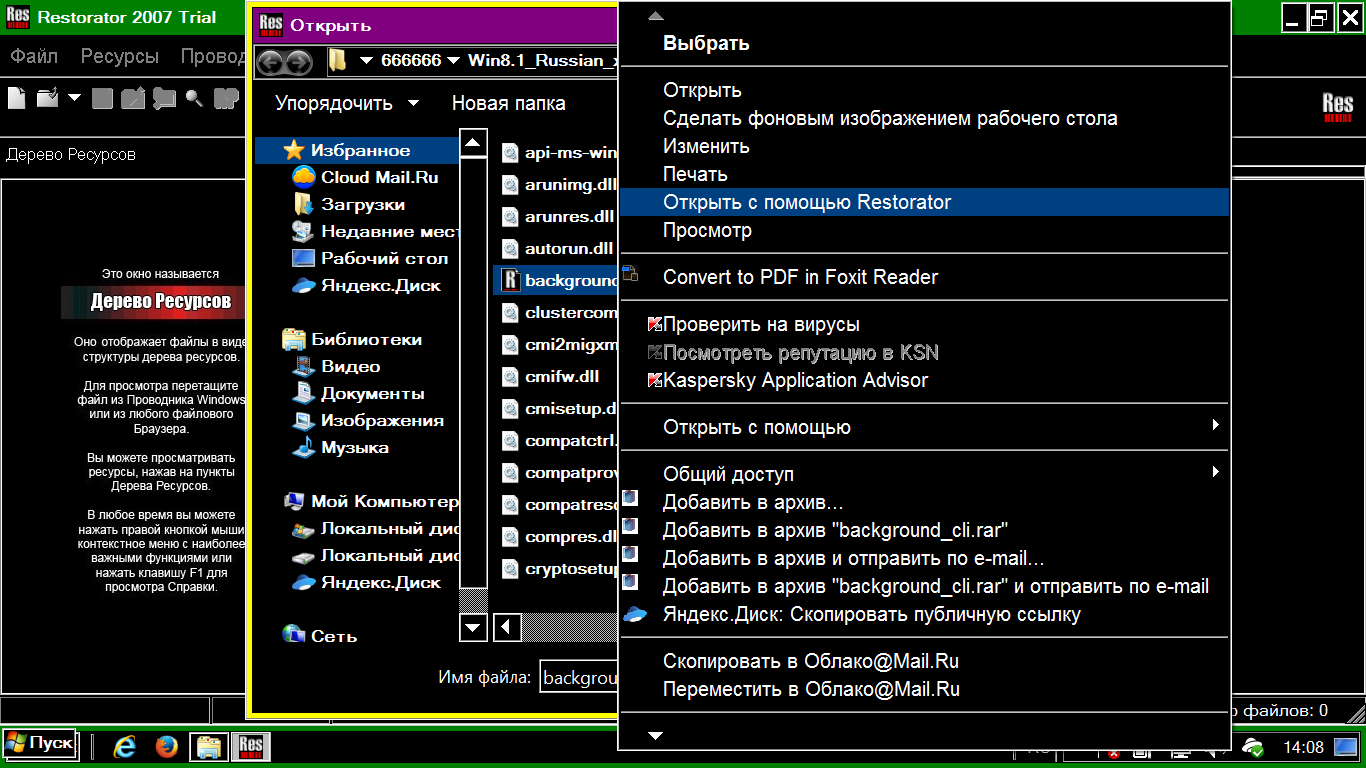Click the Новая папка button
Viewport: 1366px width, 768px height.
(x=508, y=103)
